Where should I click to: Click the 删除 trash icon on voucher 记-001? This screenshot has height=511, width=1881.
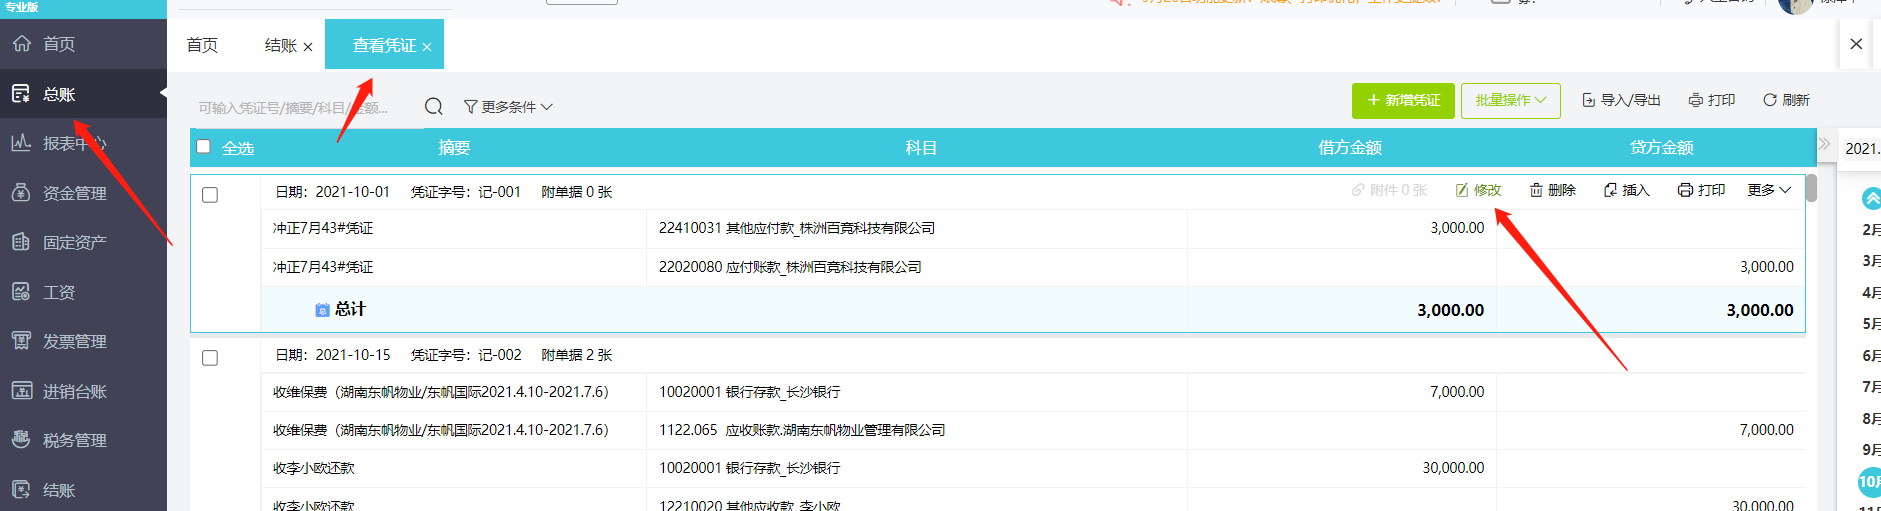(1536, 190)
